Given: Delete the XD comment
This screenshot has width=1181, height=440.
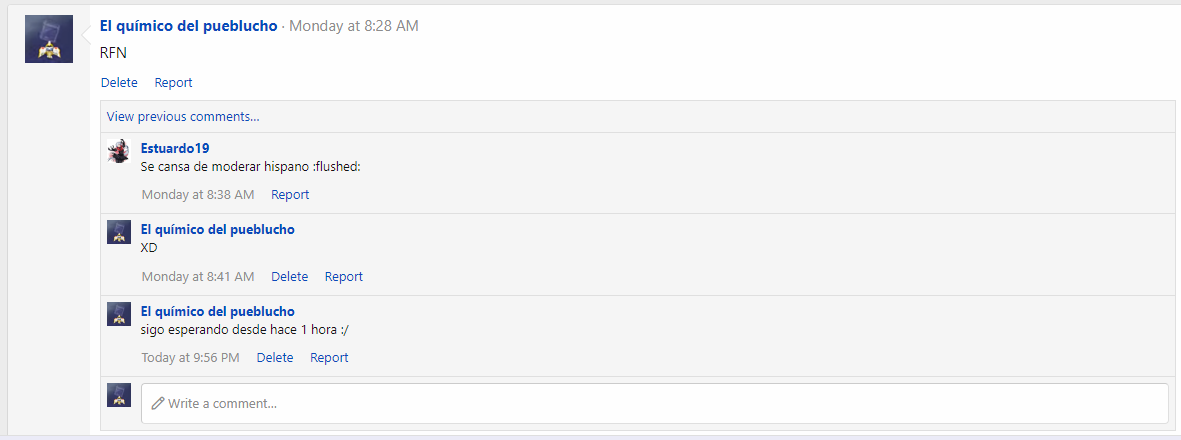Looking at the screenshot, I should (x=289, y=277).
